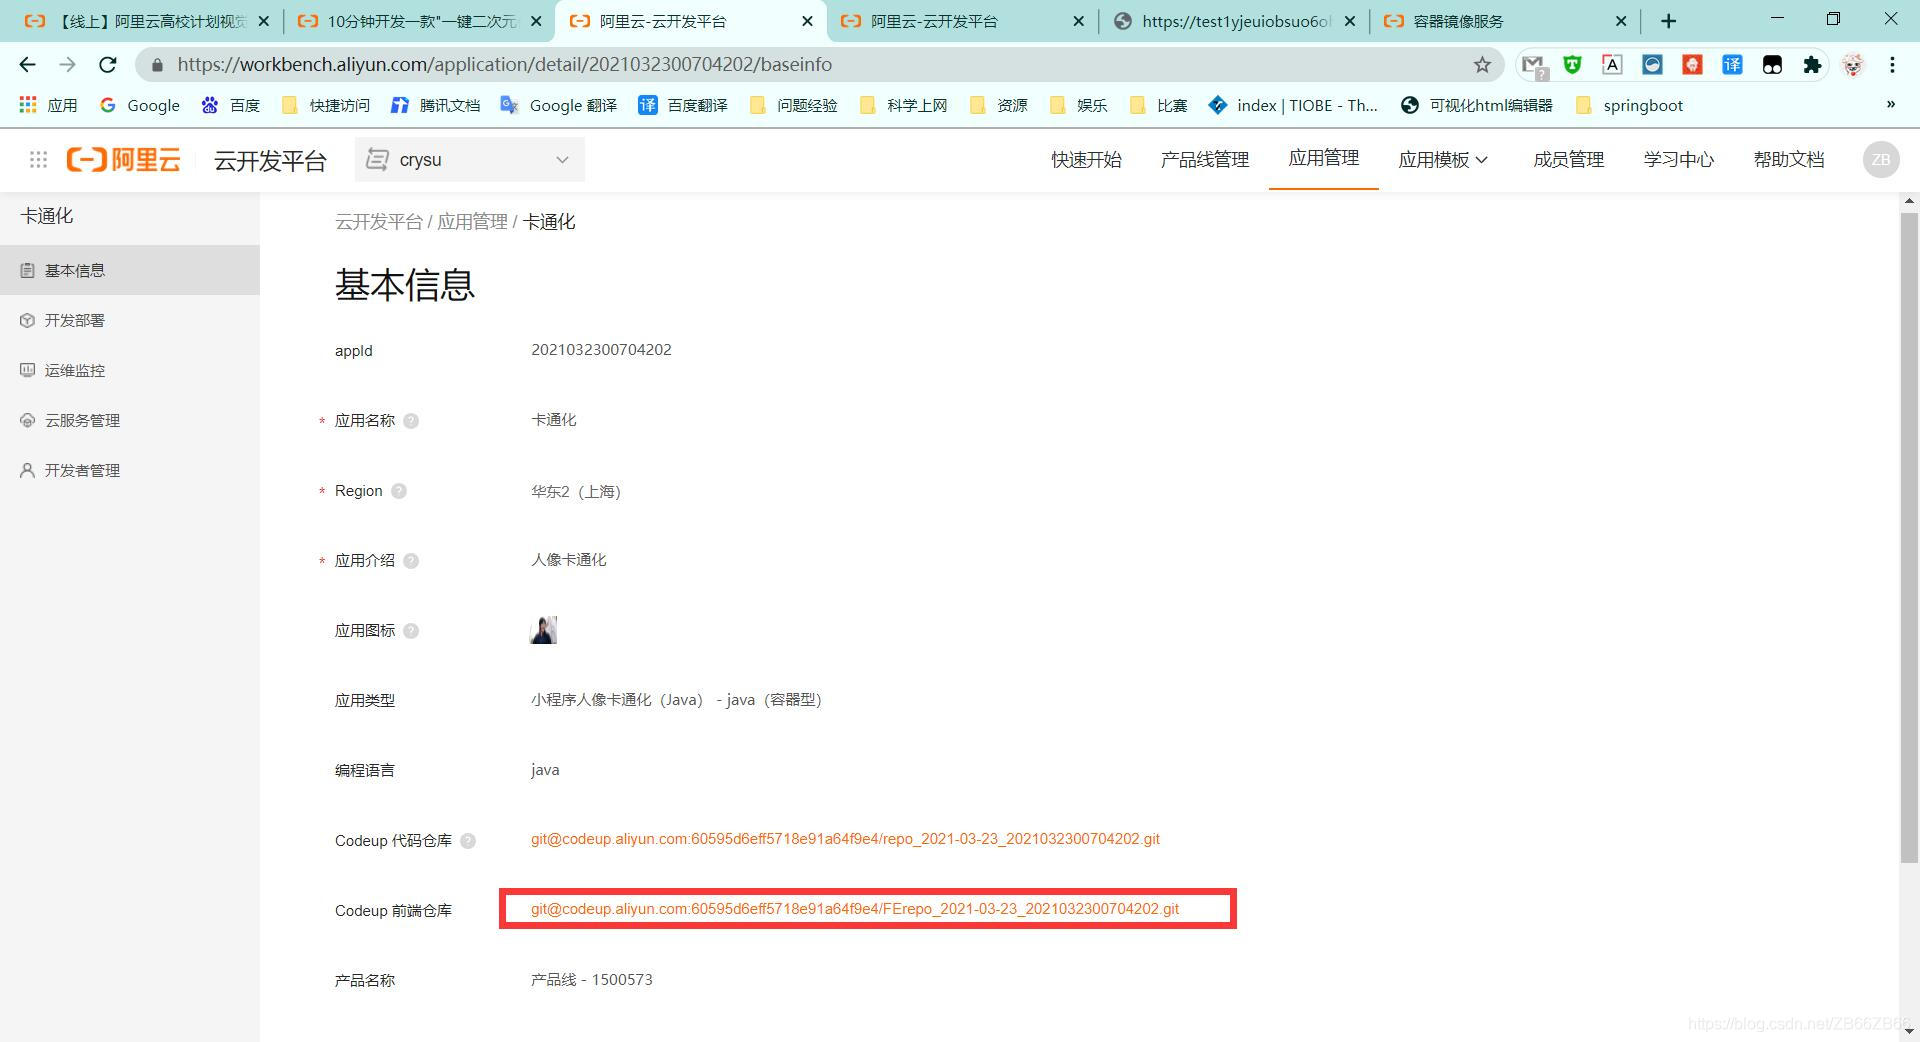Open the Codeup 前端仓库 FErepo git link

[x=855, y=909]
